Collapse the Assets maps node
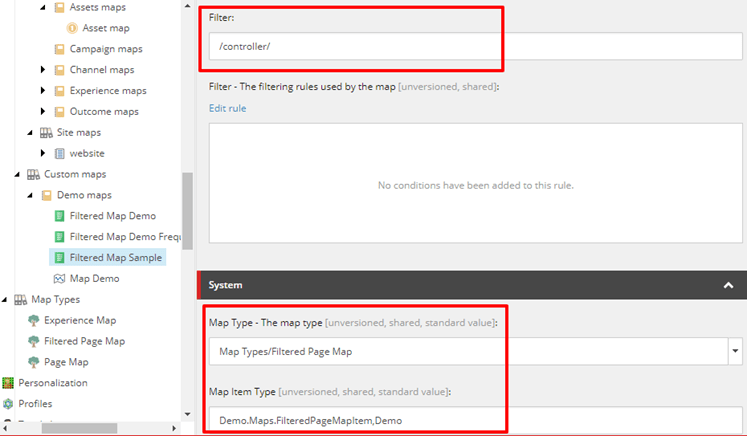The width and height of the screenshot is (747, 436). coord(43,8)
